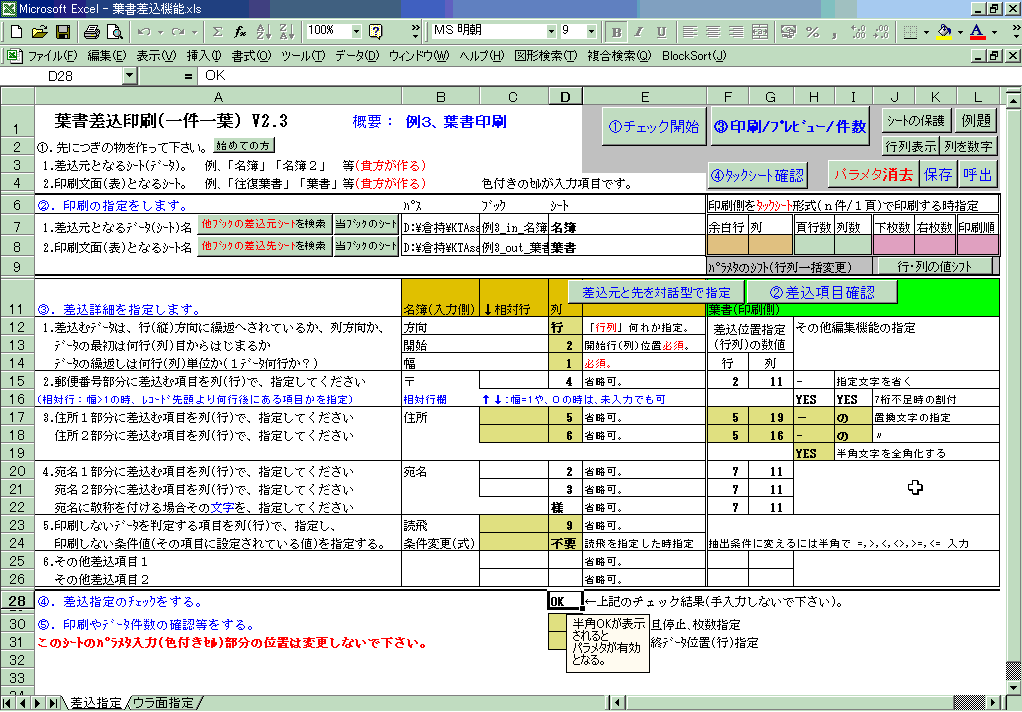This screenshot has width=1022, height=712.
Task: Open the データ(D) menu
Action: coord(357,56)
